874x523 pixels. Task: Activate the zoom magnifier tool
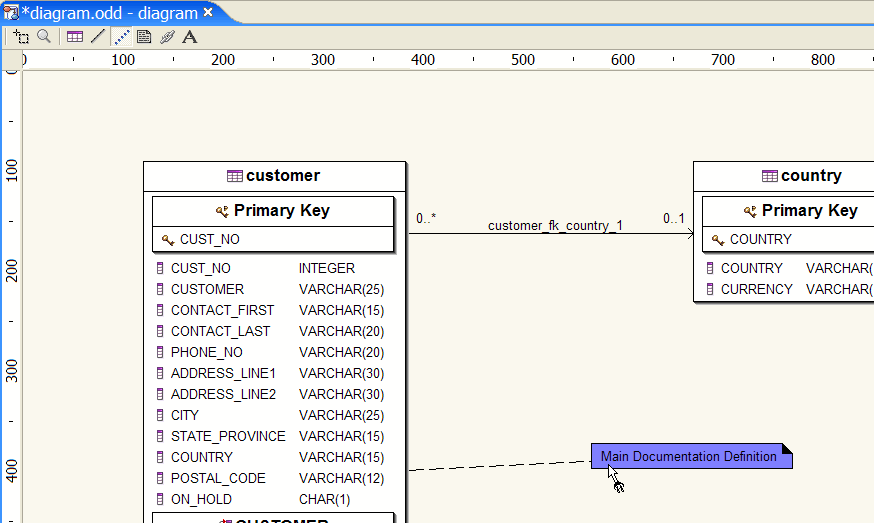click(44, 37)
